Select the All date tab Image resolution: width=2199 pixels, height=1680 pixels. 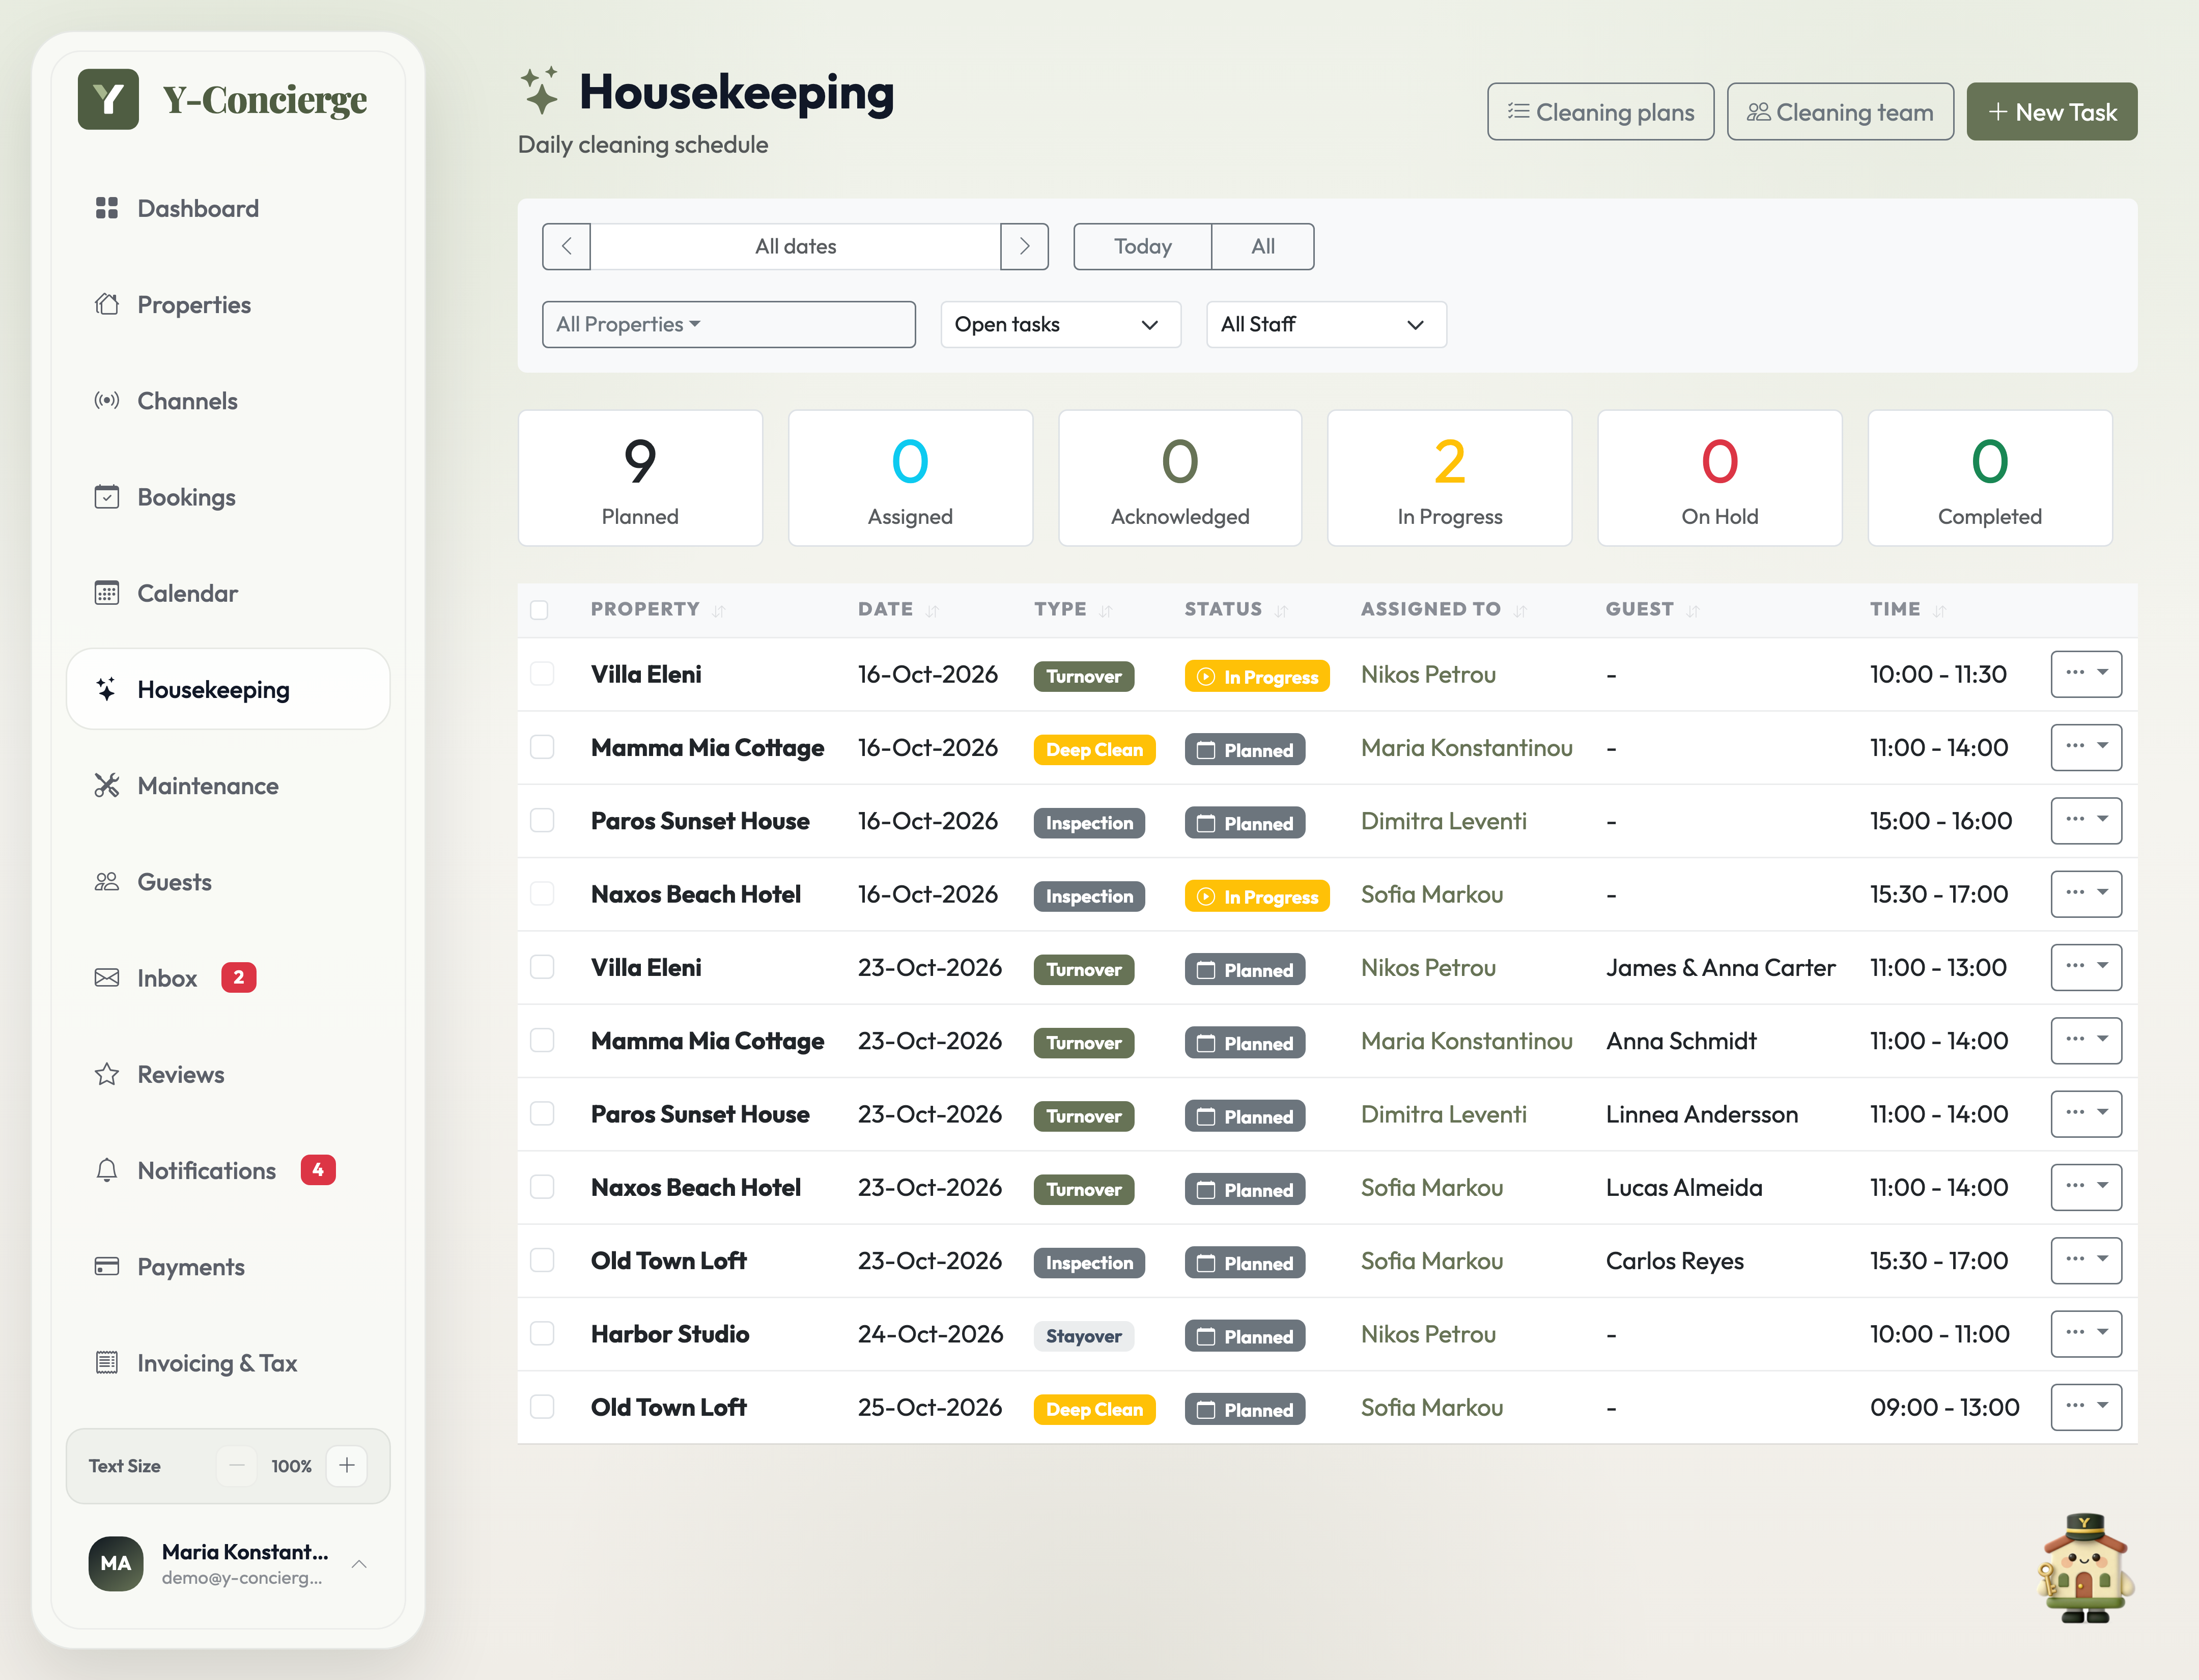point(1263,246)
